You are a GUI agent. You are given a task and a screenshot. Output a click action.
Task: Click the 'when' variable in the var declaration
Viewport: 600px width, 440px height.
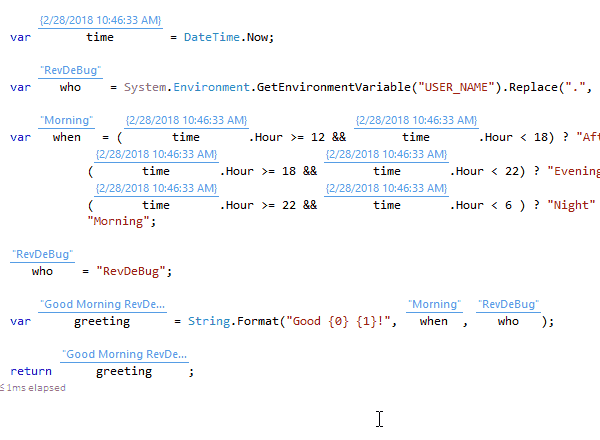click(x=67, y=137)
